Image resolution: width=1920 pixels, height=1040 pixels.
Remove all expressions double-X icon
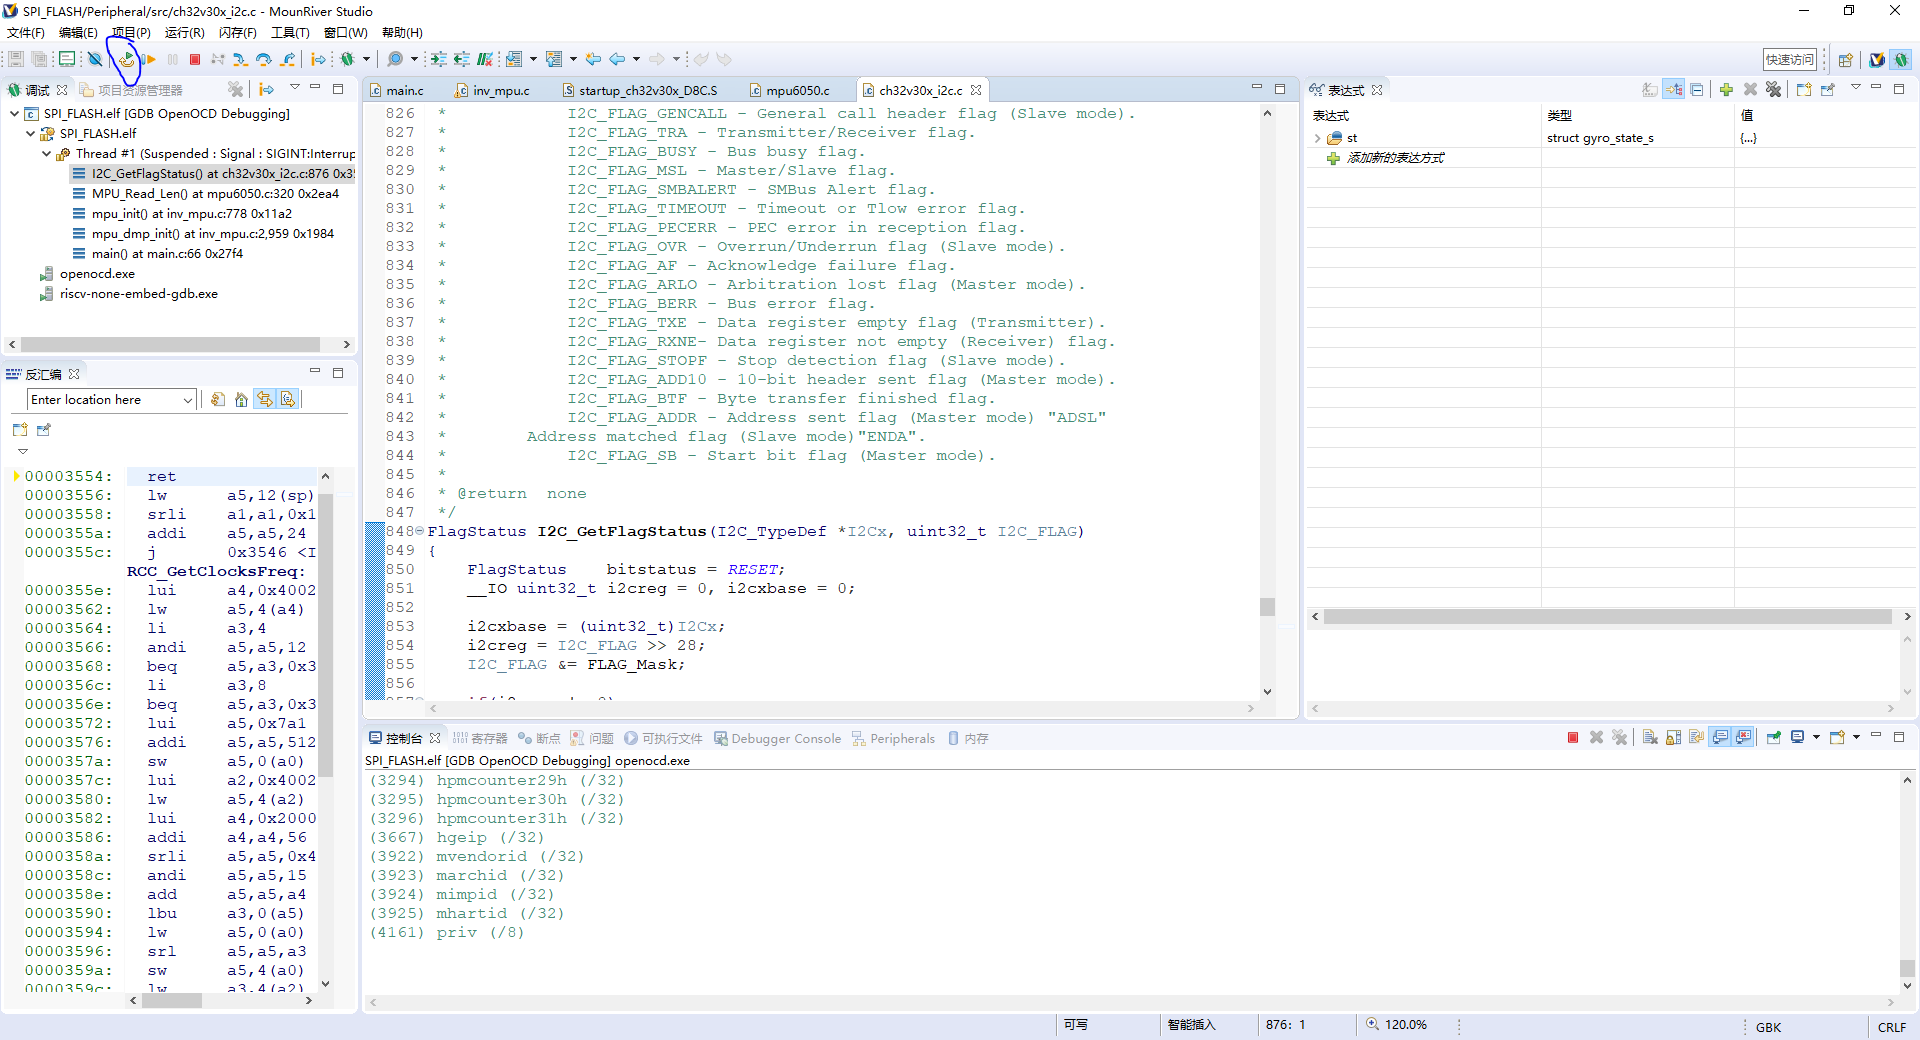pyautogui.click(x=1774, y=90)
